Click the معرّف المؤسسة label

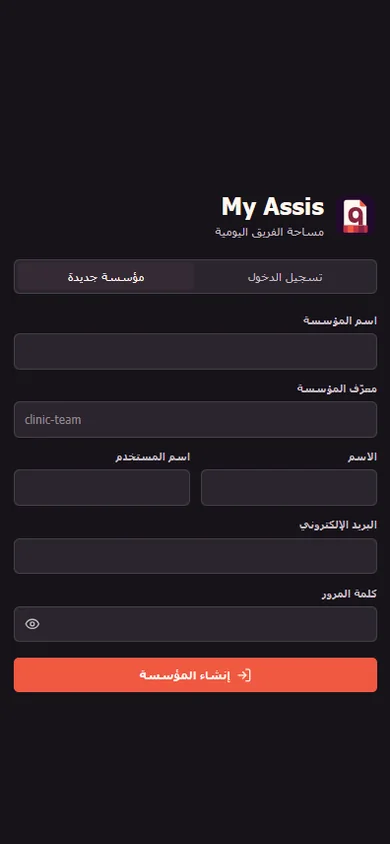click(x=337, y=389)
